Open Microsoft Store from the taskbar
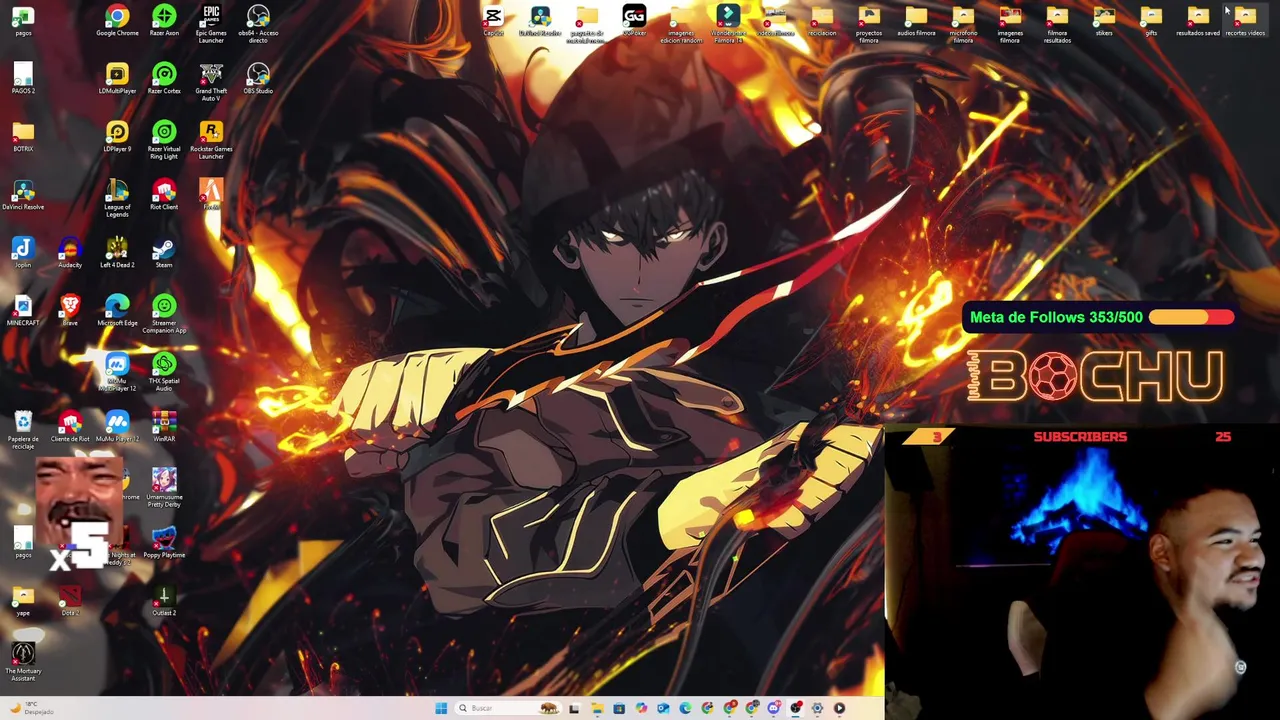The image size is (1280, 720). tap(619, 708)
